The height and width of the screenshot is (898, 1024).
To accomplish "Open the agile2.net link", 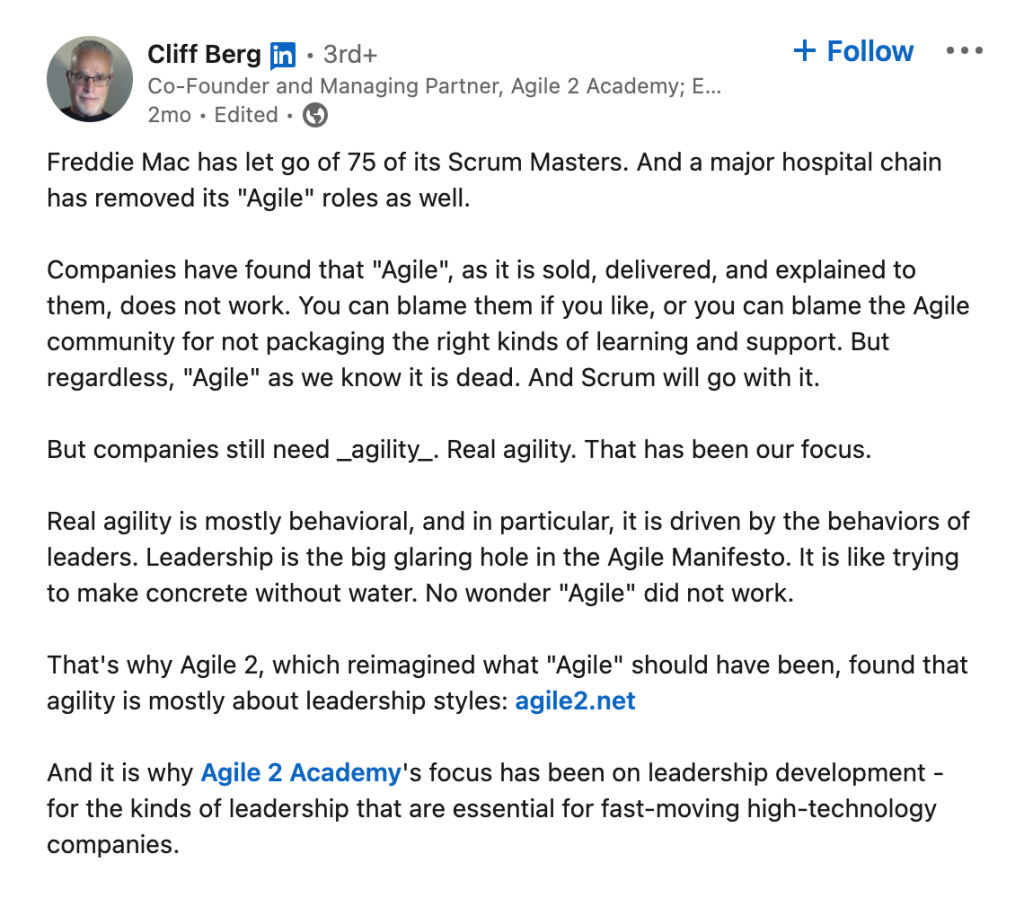I will (575, 701).
